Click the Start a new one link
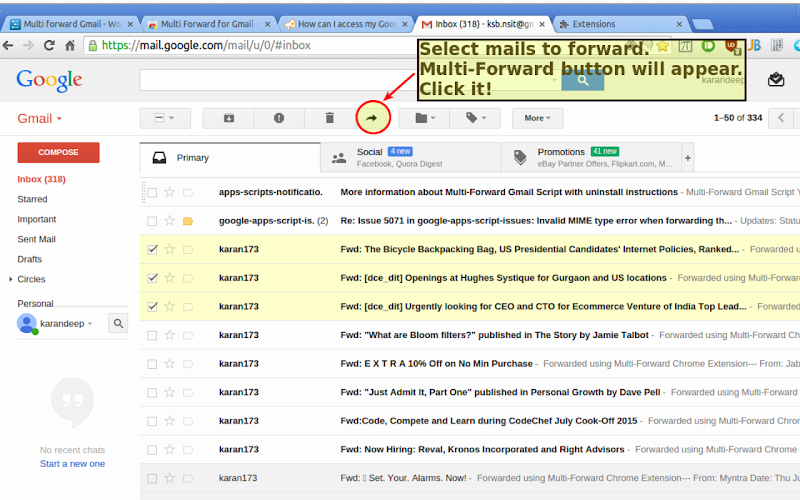The image size is (800, 500). [x=72, y=464]
